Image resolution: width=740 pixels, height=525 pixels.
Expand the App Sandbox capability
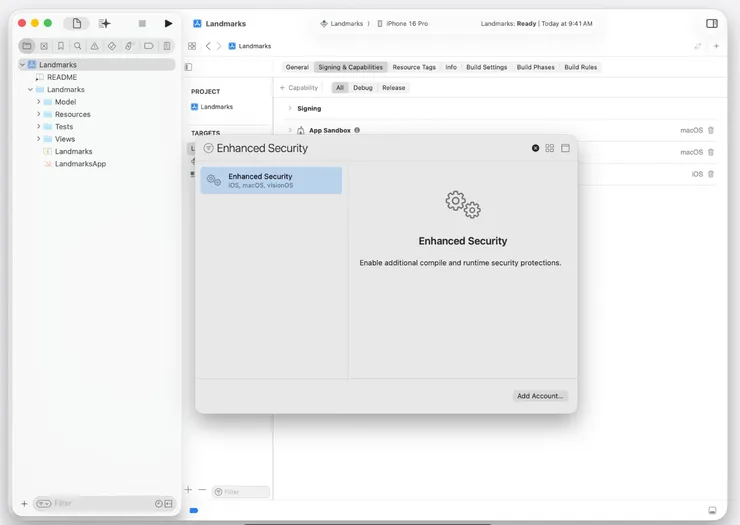pos(290,130)
